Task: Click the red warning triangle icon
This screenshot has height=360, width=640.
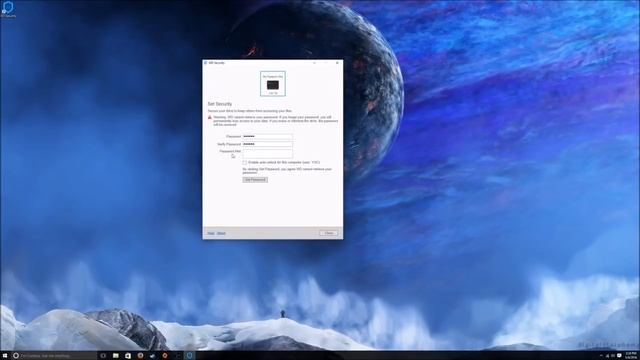Action: click(210, 118)
